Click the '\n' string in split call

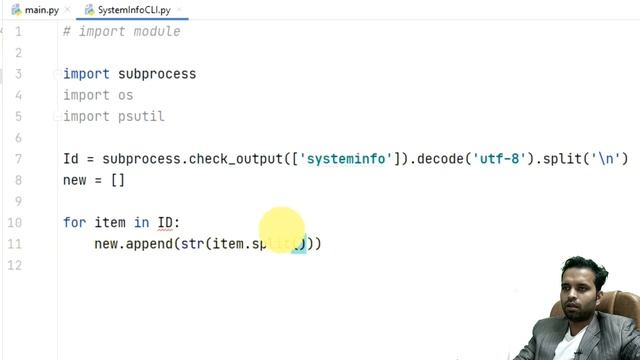[x=605, y=159]
